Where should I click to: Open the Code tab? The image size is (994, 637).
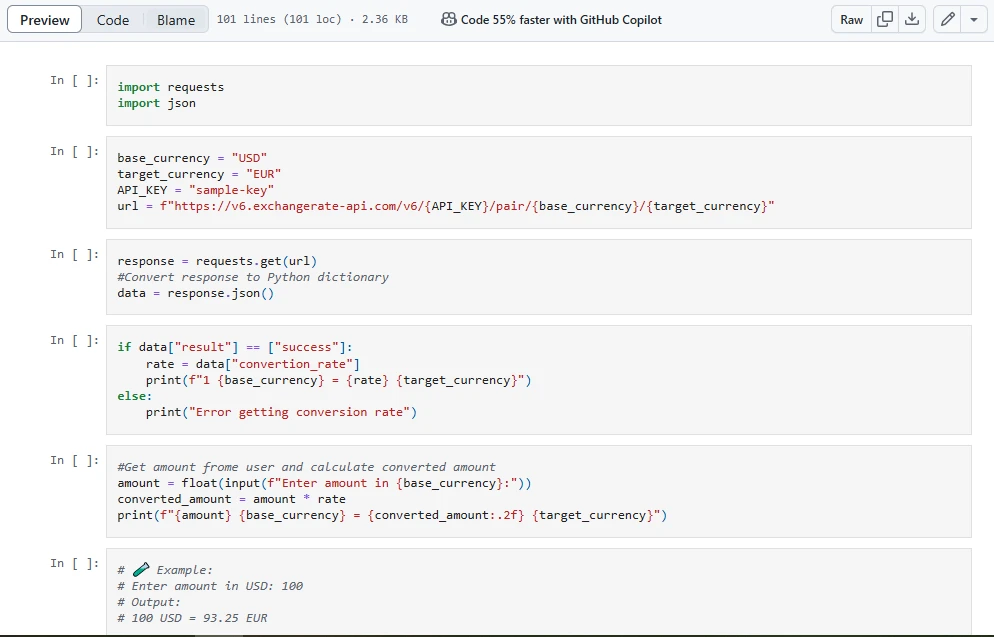point(113,20)
